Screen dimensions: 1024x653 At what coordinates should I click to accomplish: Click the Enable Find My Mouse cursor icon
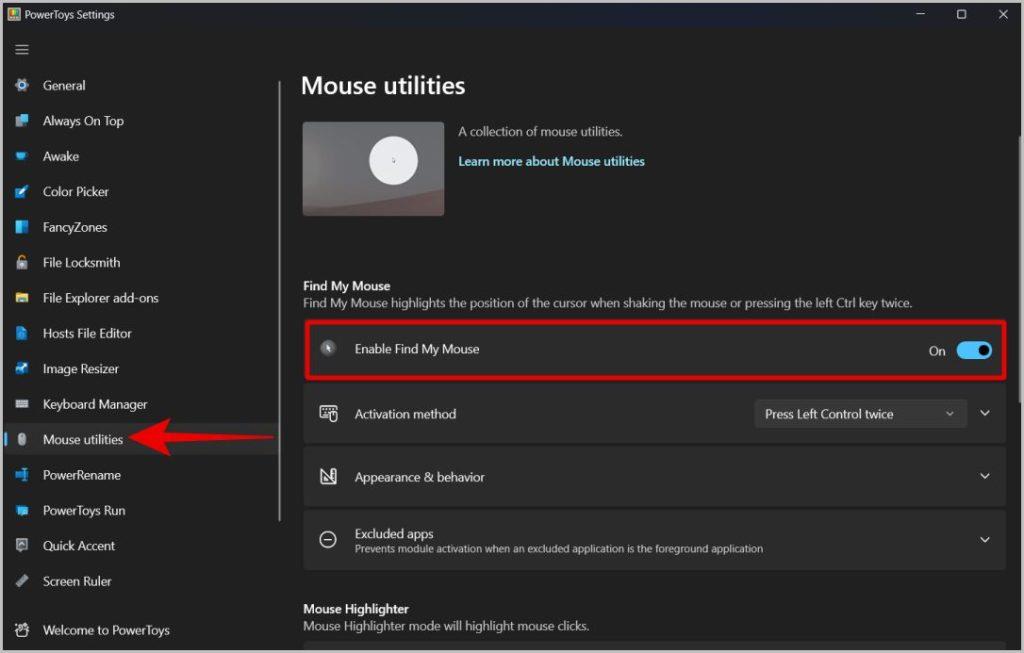(x=328, y=348)
